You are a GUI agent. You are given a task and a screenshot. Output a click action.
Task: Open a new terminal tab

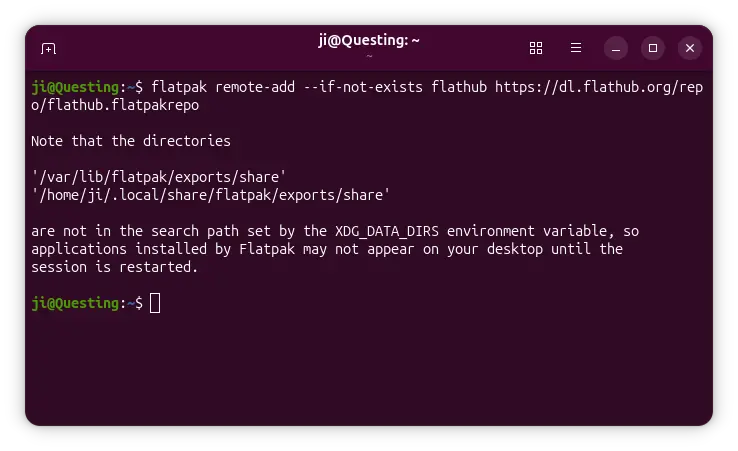click(x=48, y=48)
